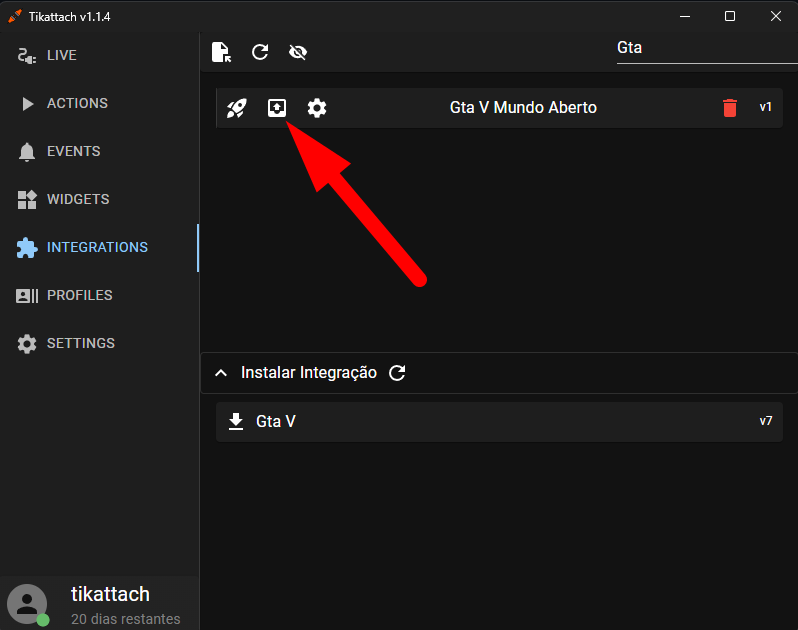This screenshot has width=798, height=630.
Task: Open the WIDGETS section
Action: point(99,199)
